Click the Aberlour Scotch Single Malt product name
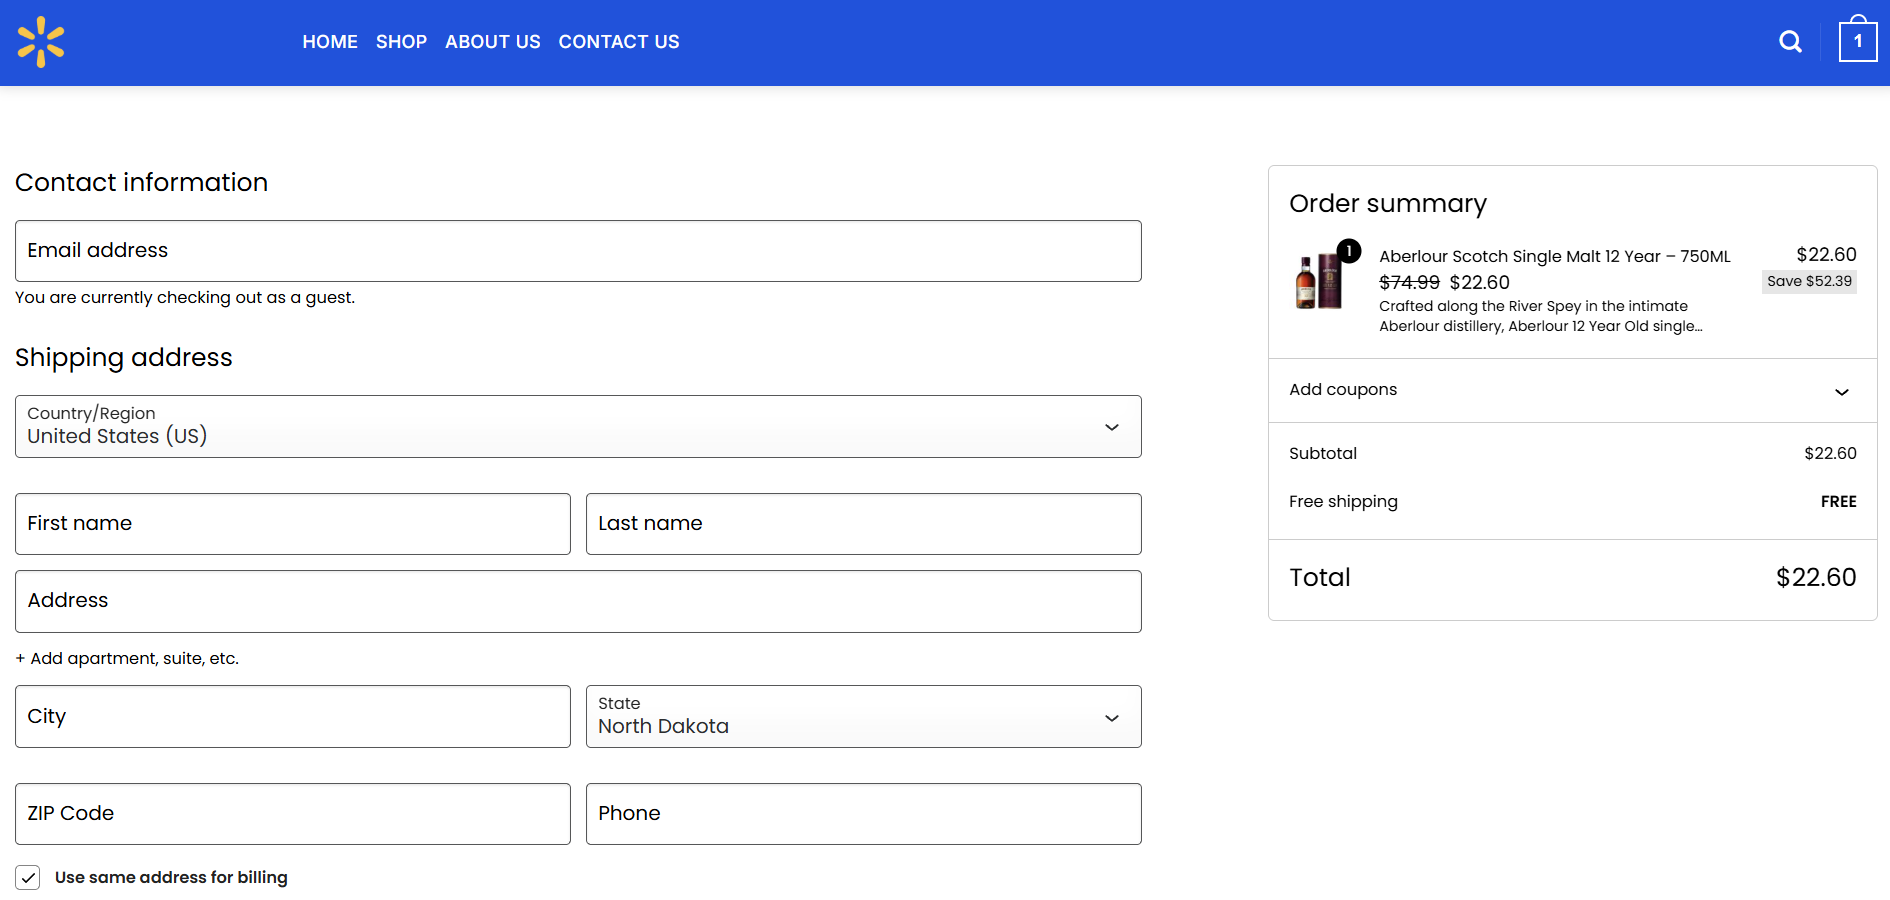This screenshot has width=1890, height=900. (1555, 256)
